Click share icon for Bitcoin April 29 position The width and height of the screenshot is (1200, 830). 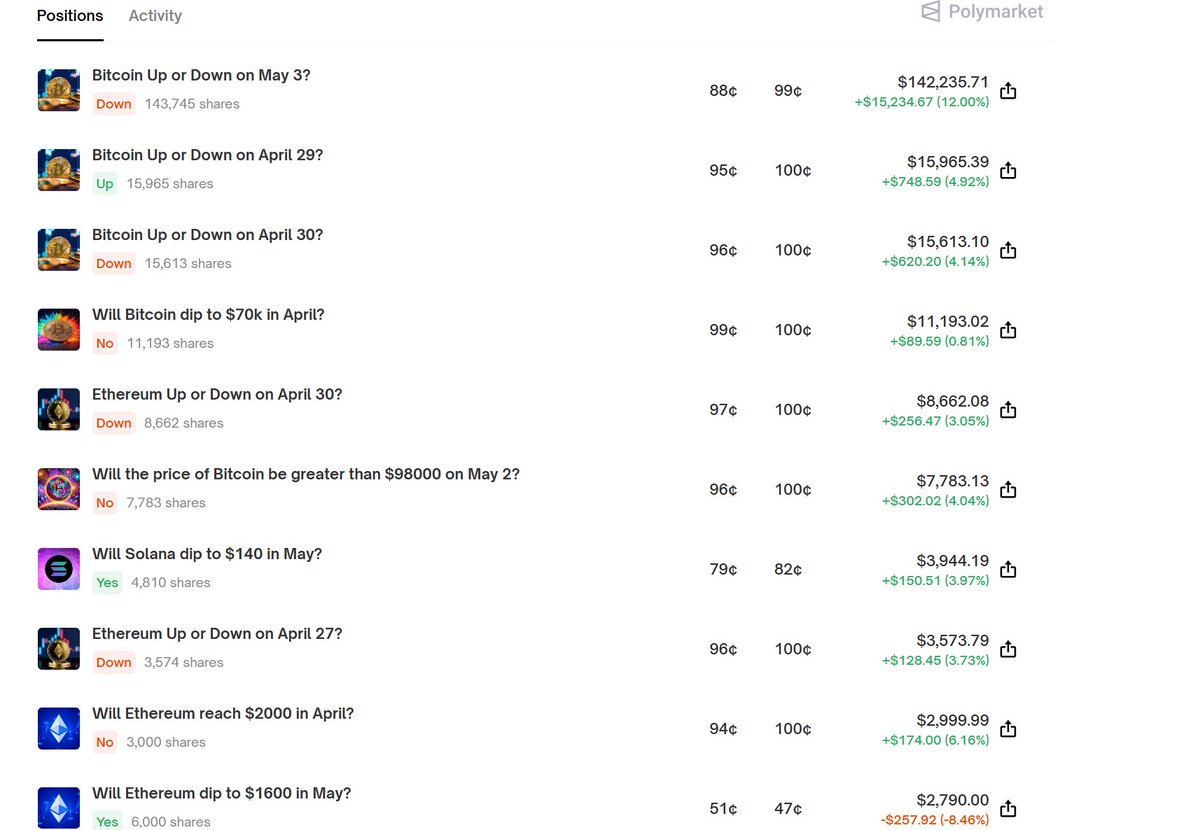(x=1008, y=171)
